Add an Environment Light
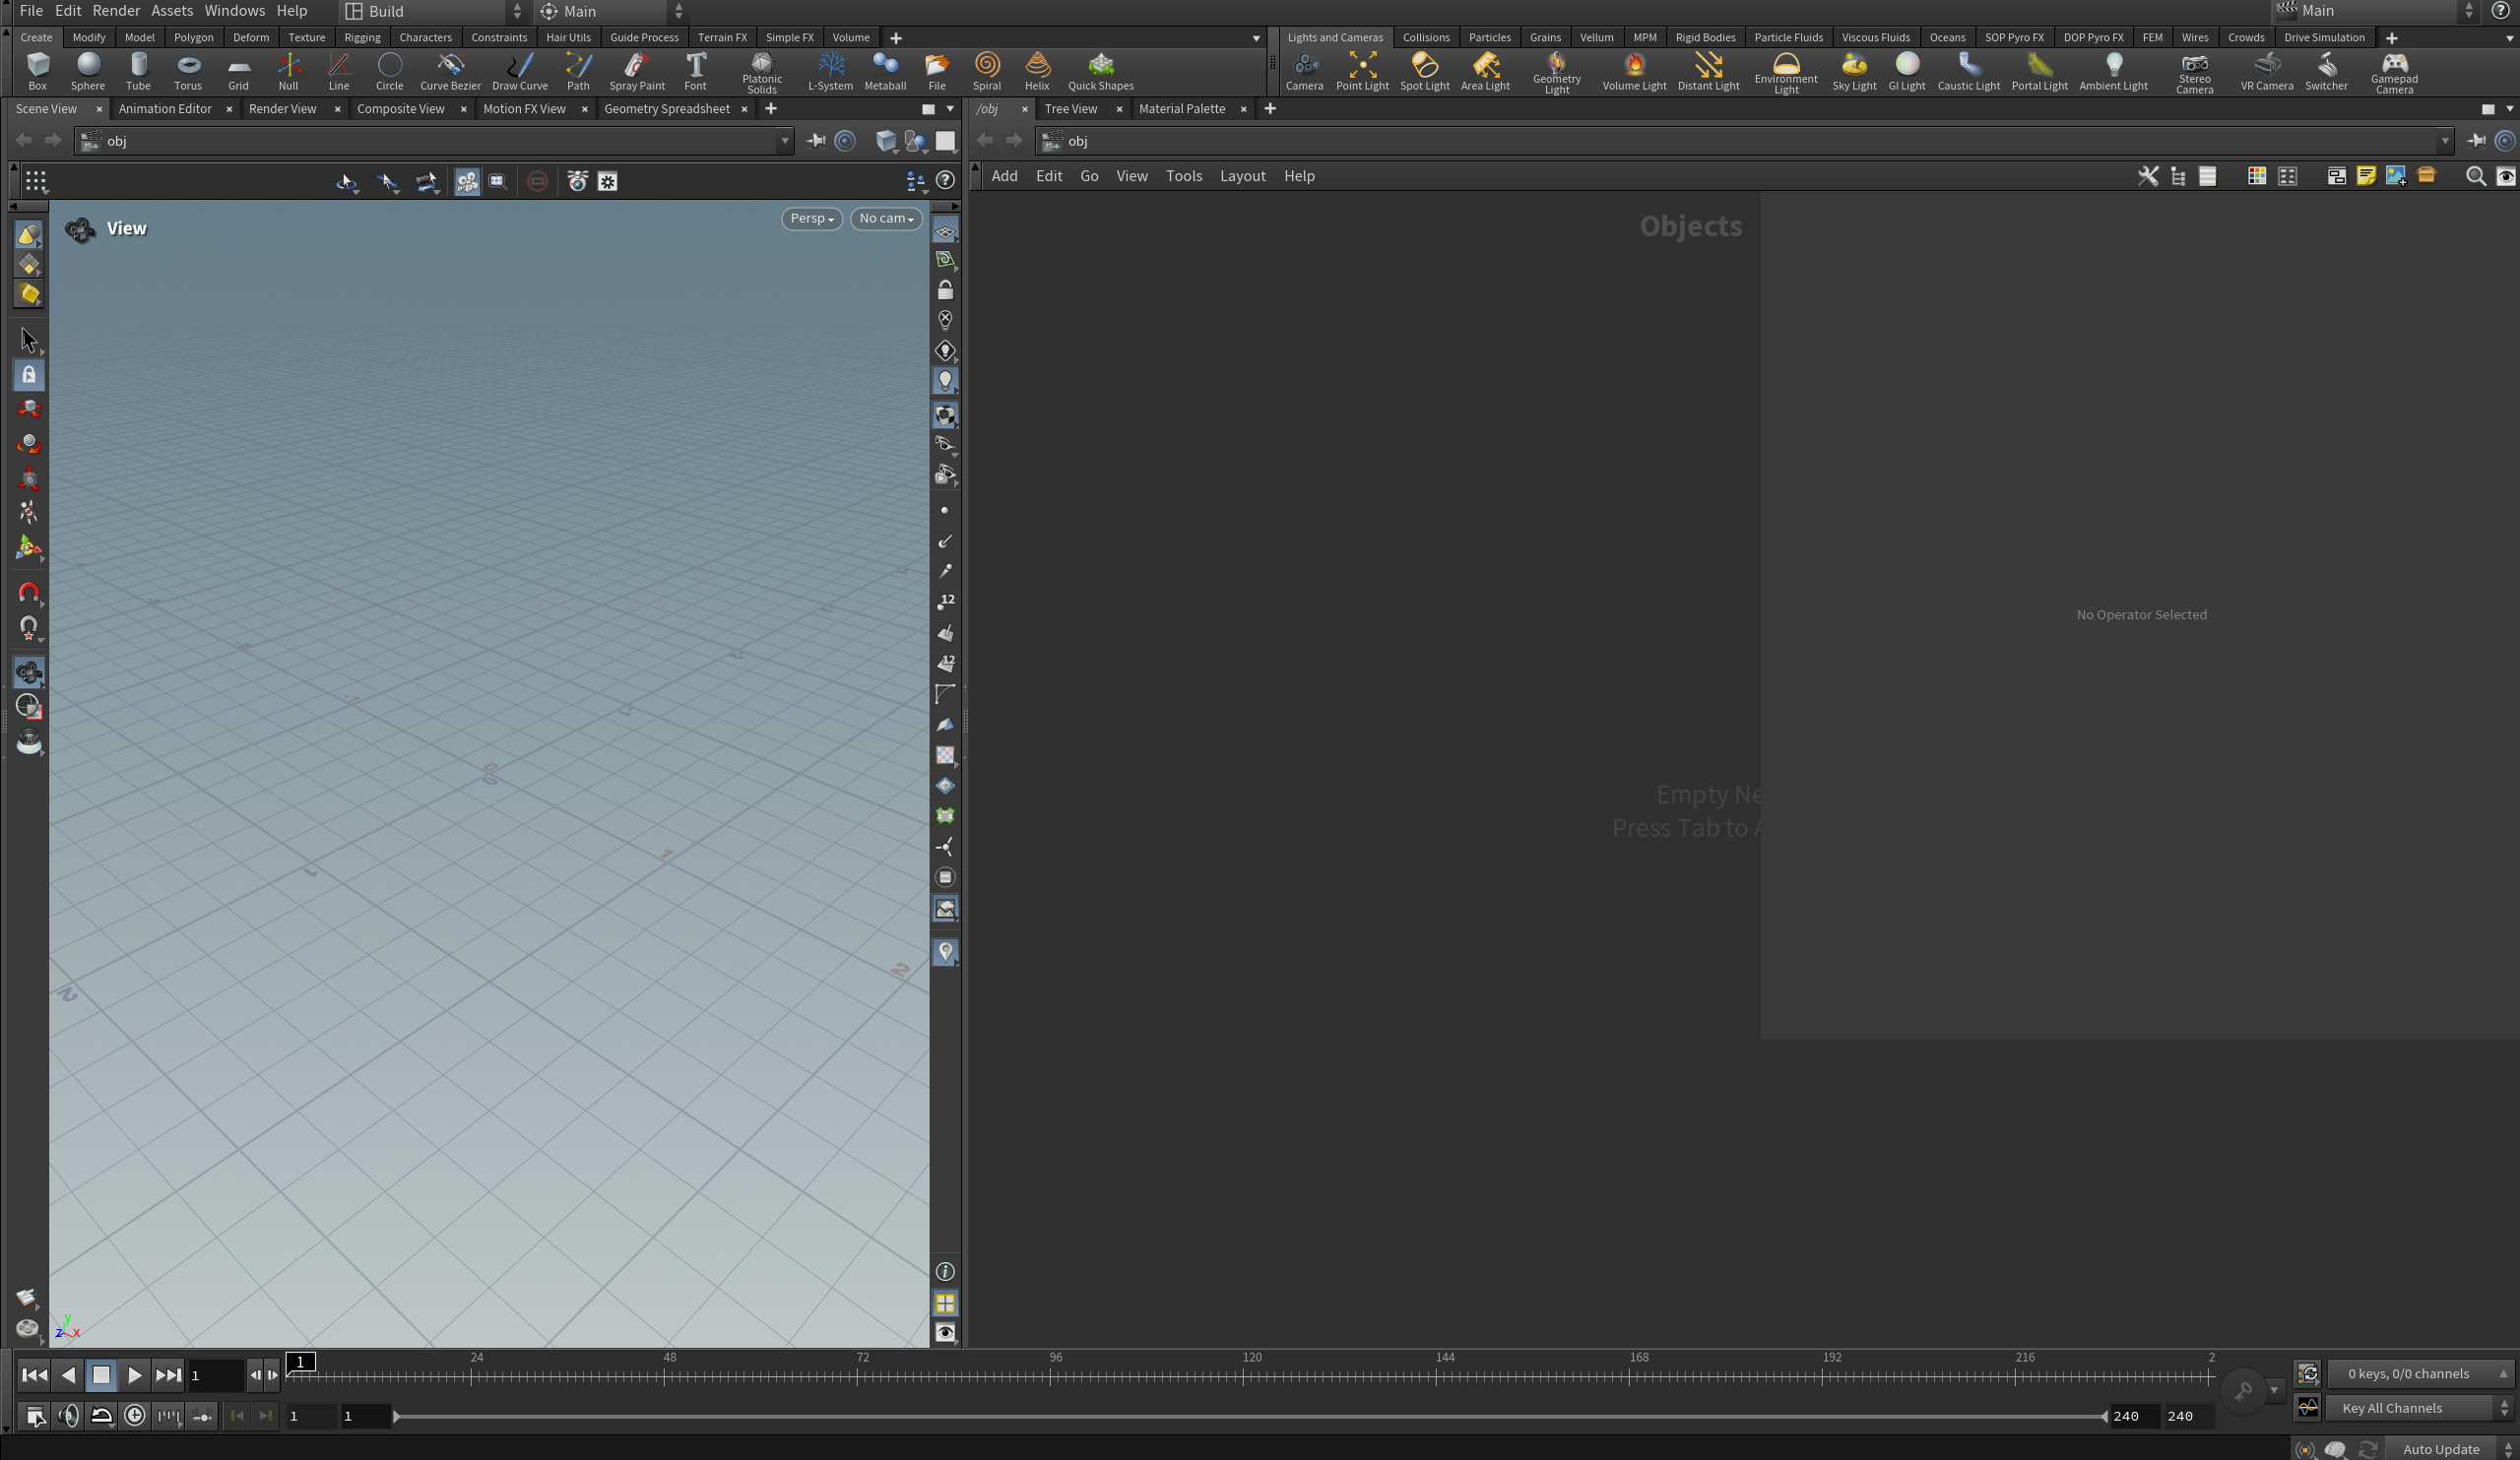 pyautogui.click(x=1785, y=71)
